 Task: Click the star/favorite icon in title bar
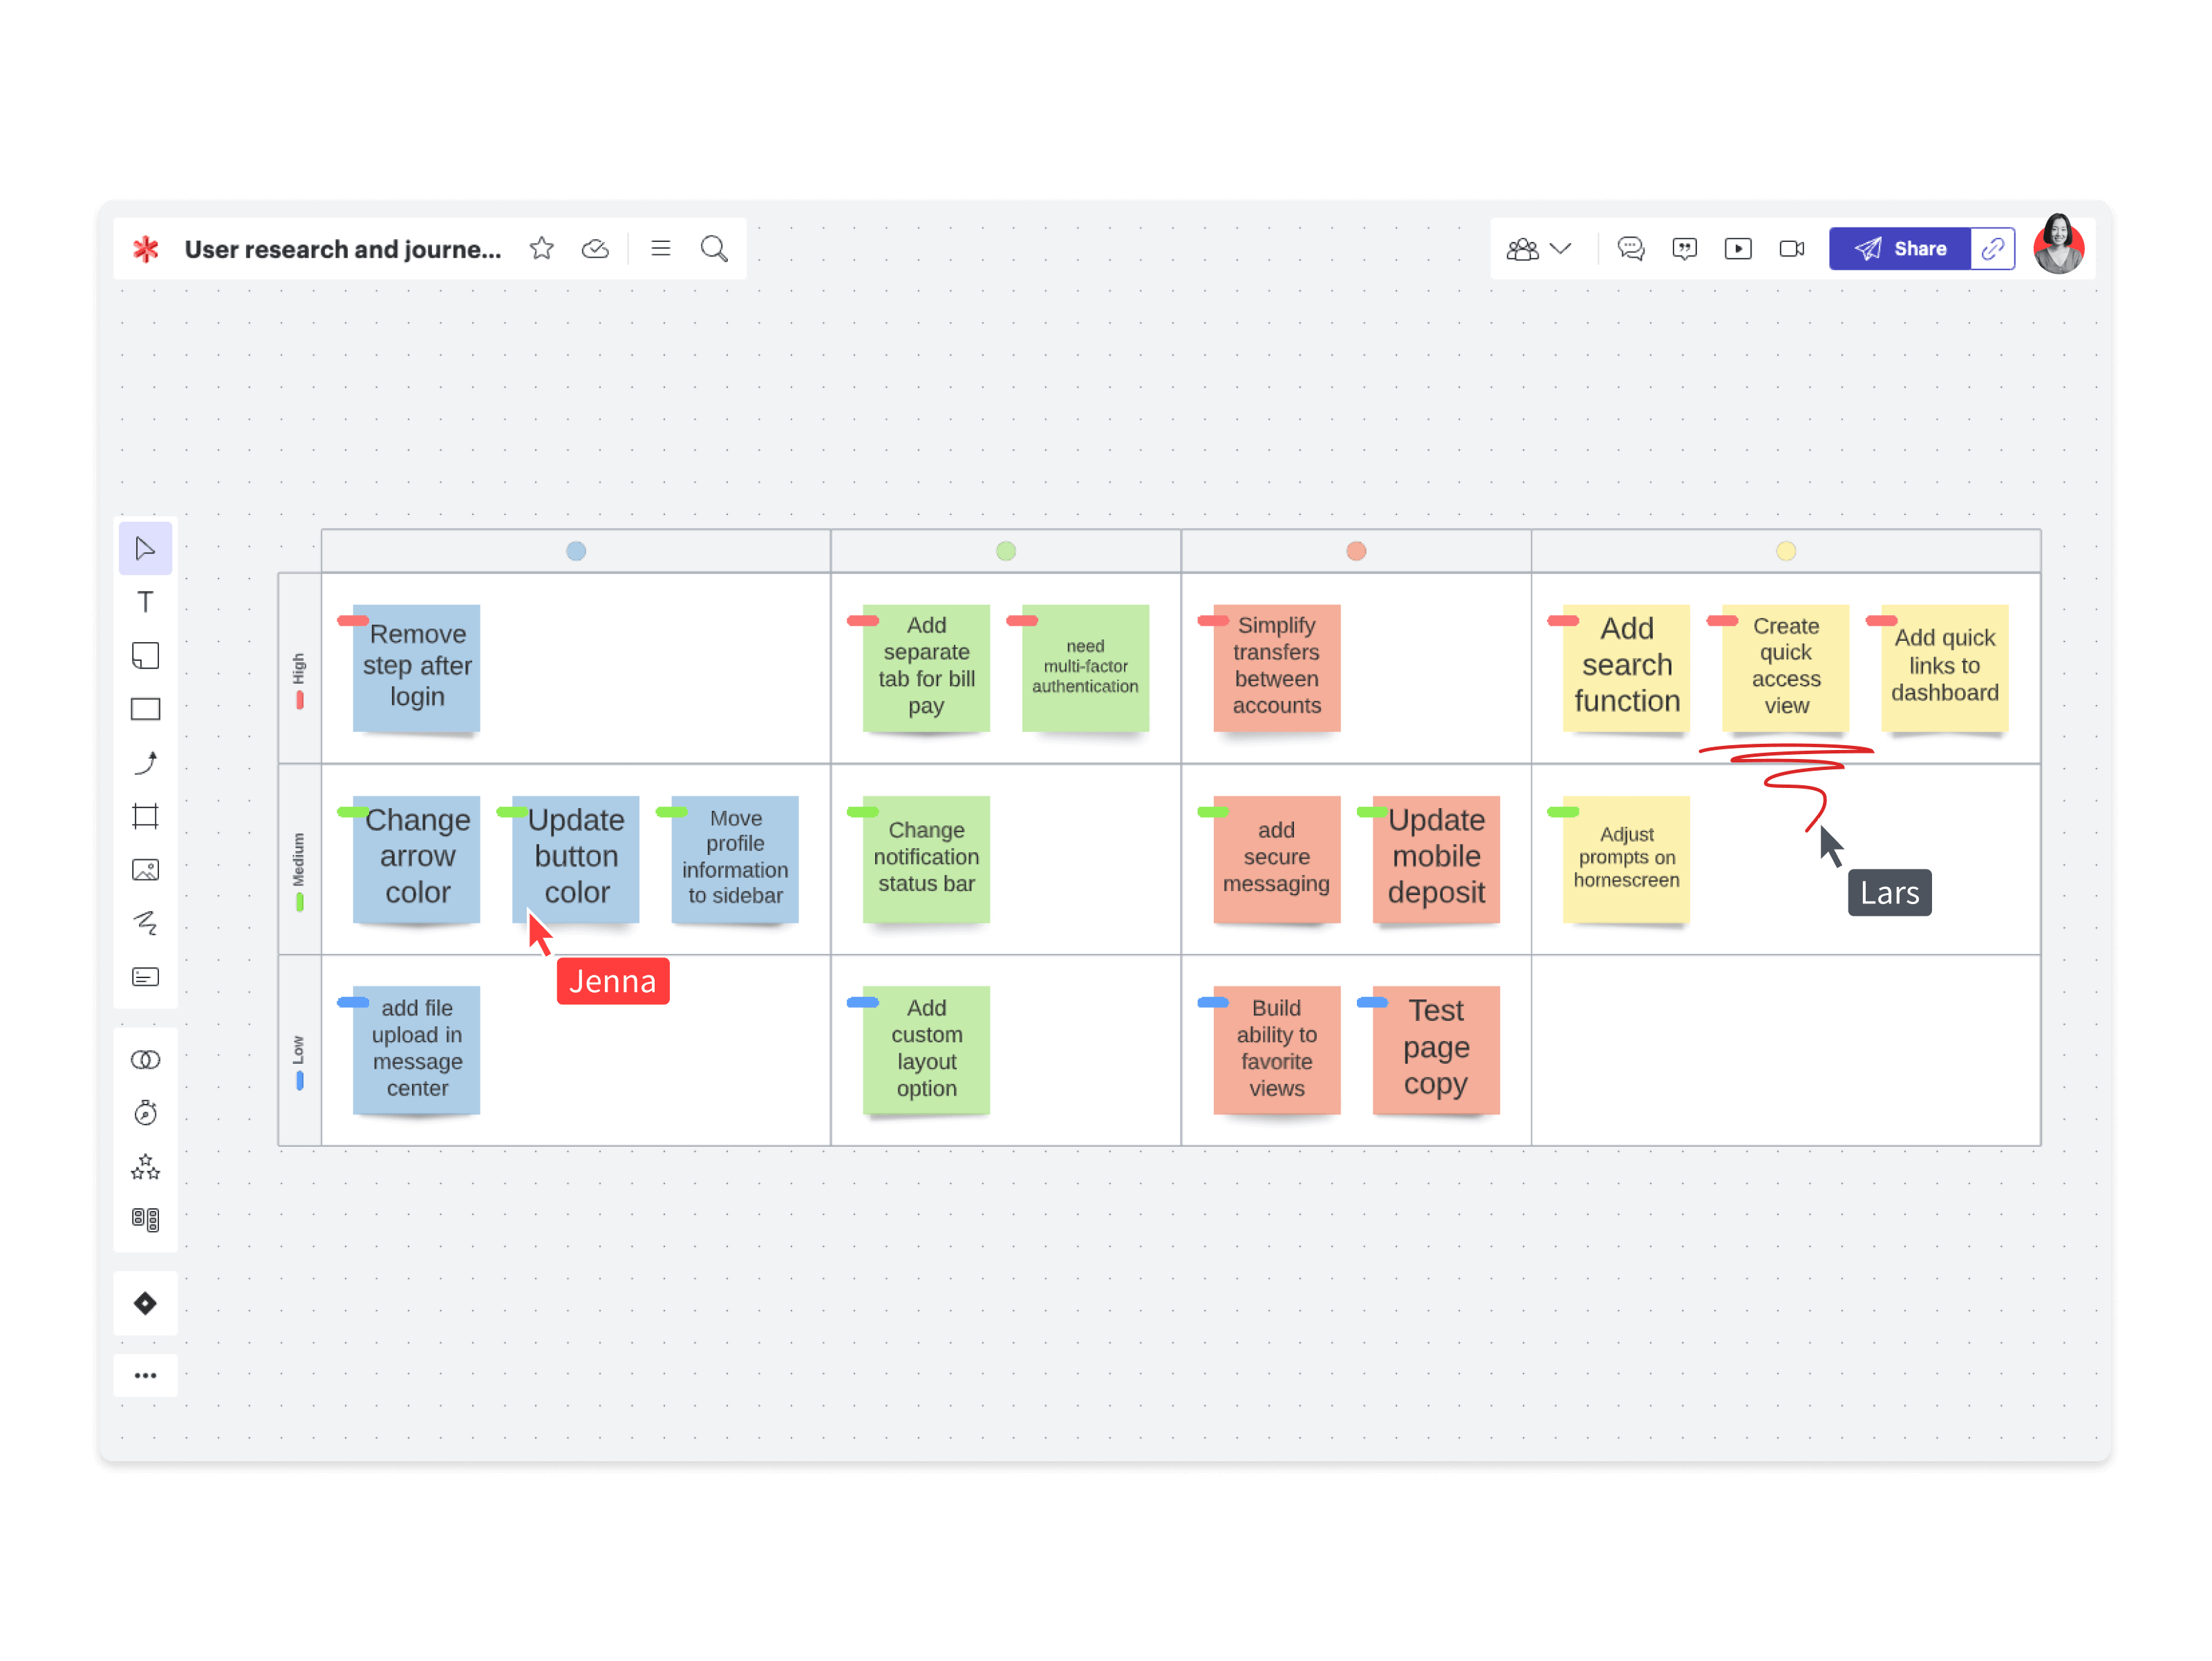coord(543,247)
